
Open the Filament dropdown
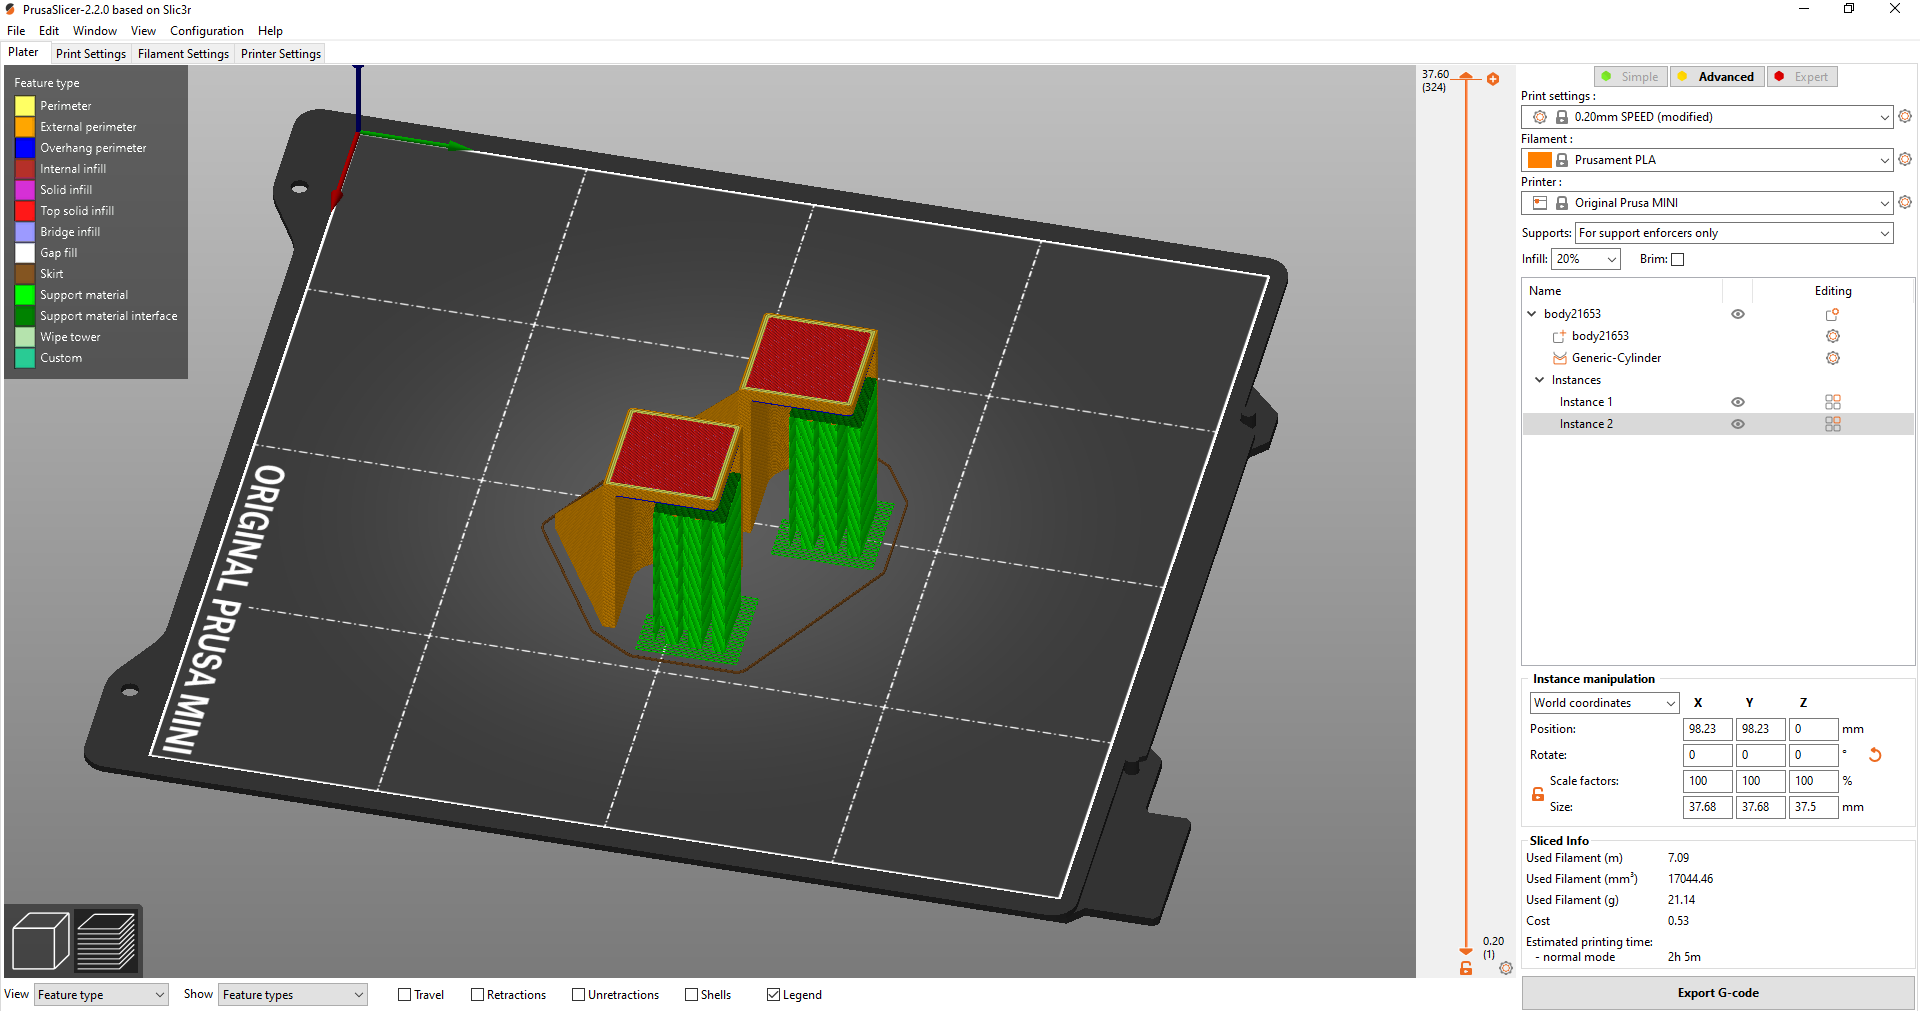[x=1707, y=160]
